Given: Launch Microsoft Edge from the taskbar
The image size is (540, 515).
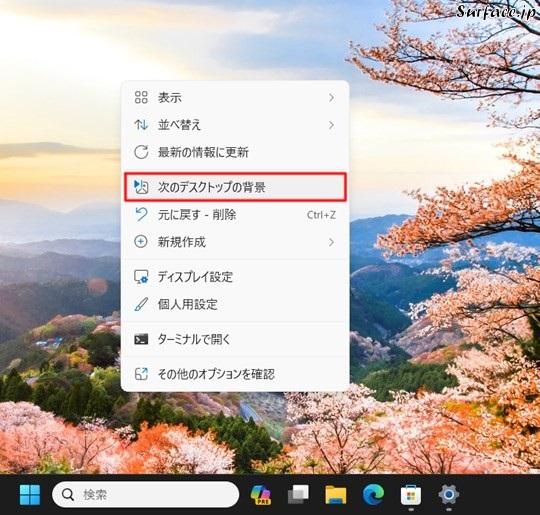Looking at the screenshot, I should click(373, 495).
